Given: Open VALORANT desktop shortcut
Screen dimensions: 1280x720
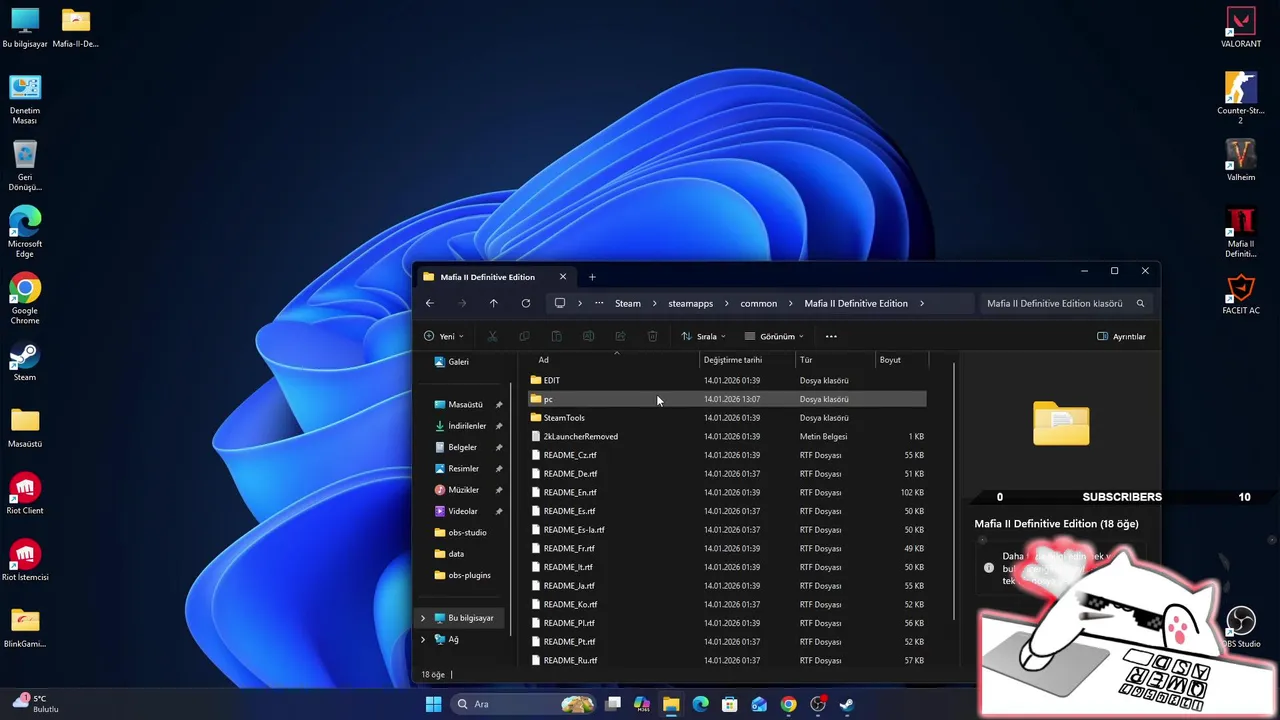Looking at the screenshot, I should coord(1241,28).
